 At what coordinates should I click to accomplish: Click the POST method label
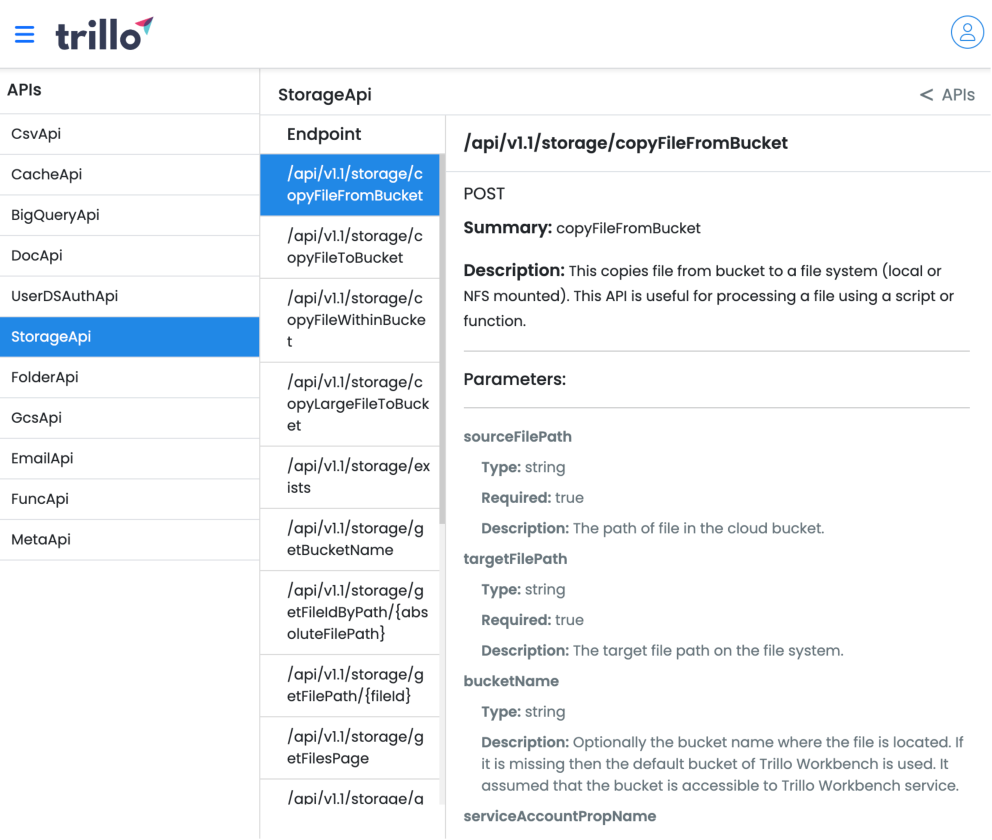(x=484, y=194)
